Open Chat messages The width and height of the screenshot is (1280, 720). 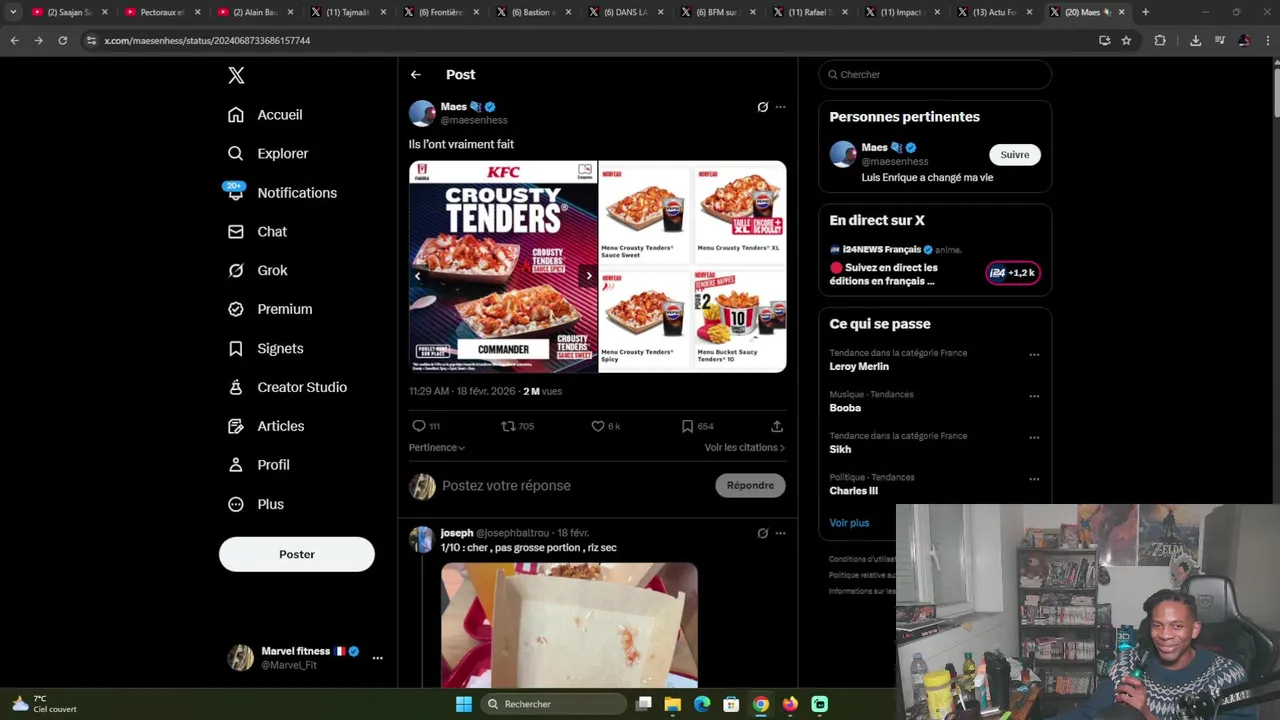[x=257, y=232]
